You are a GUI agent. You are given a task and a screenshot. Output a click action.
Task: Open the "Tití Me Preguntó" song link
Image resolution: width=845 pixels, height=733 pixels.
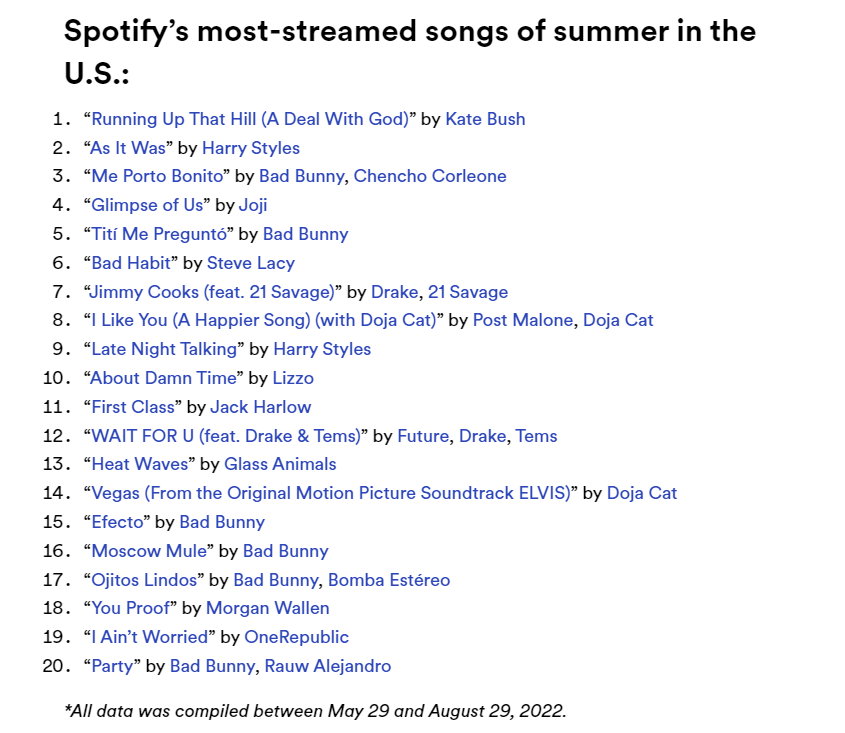click(160, 234)
